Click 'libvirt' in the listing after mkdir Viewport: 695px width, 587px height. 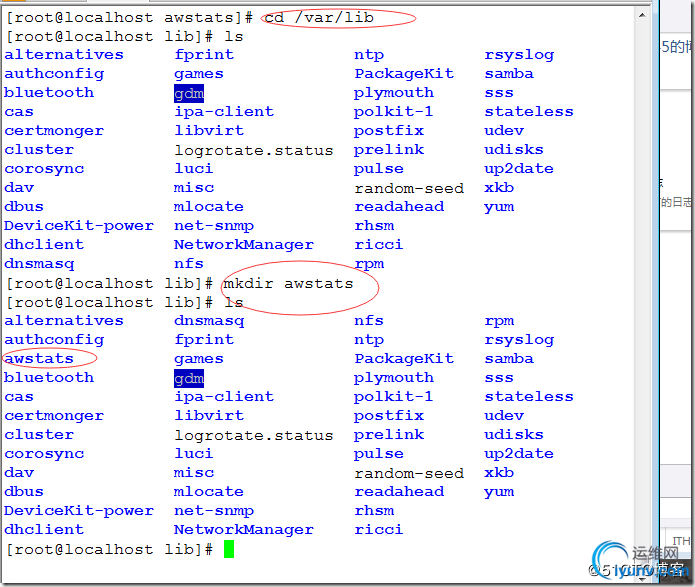click(209, 415)
